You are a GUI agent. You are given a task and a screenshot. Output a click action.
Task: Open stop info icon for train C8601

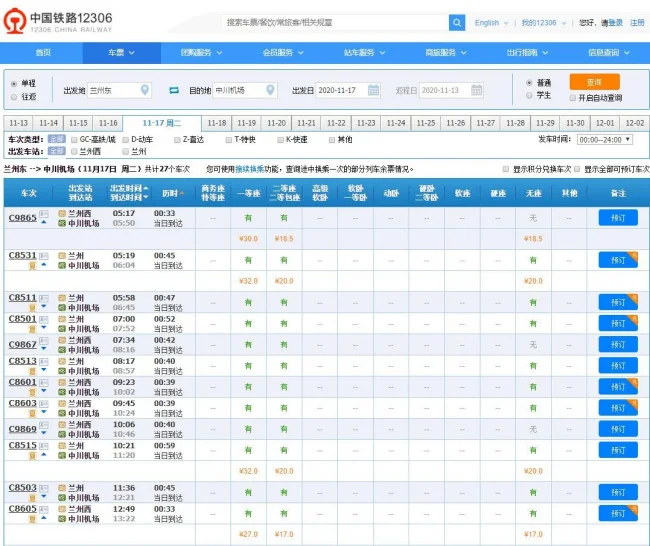pyautogui.click(x=44, y=383)
